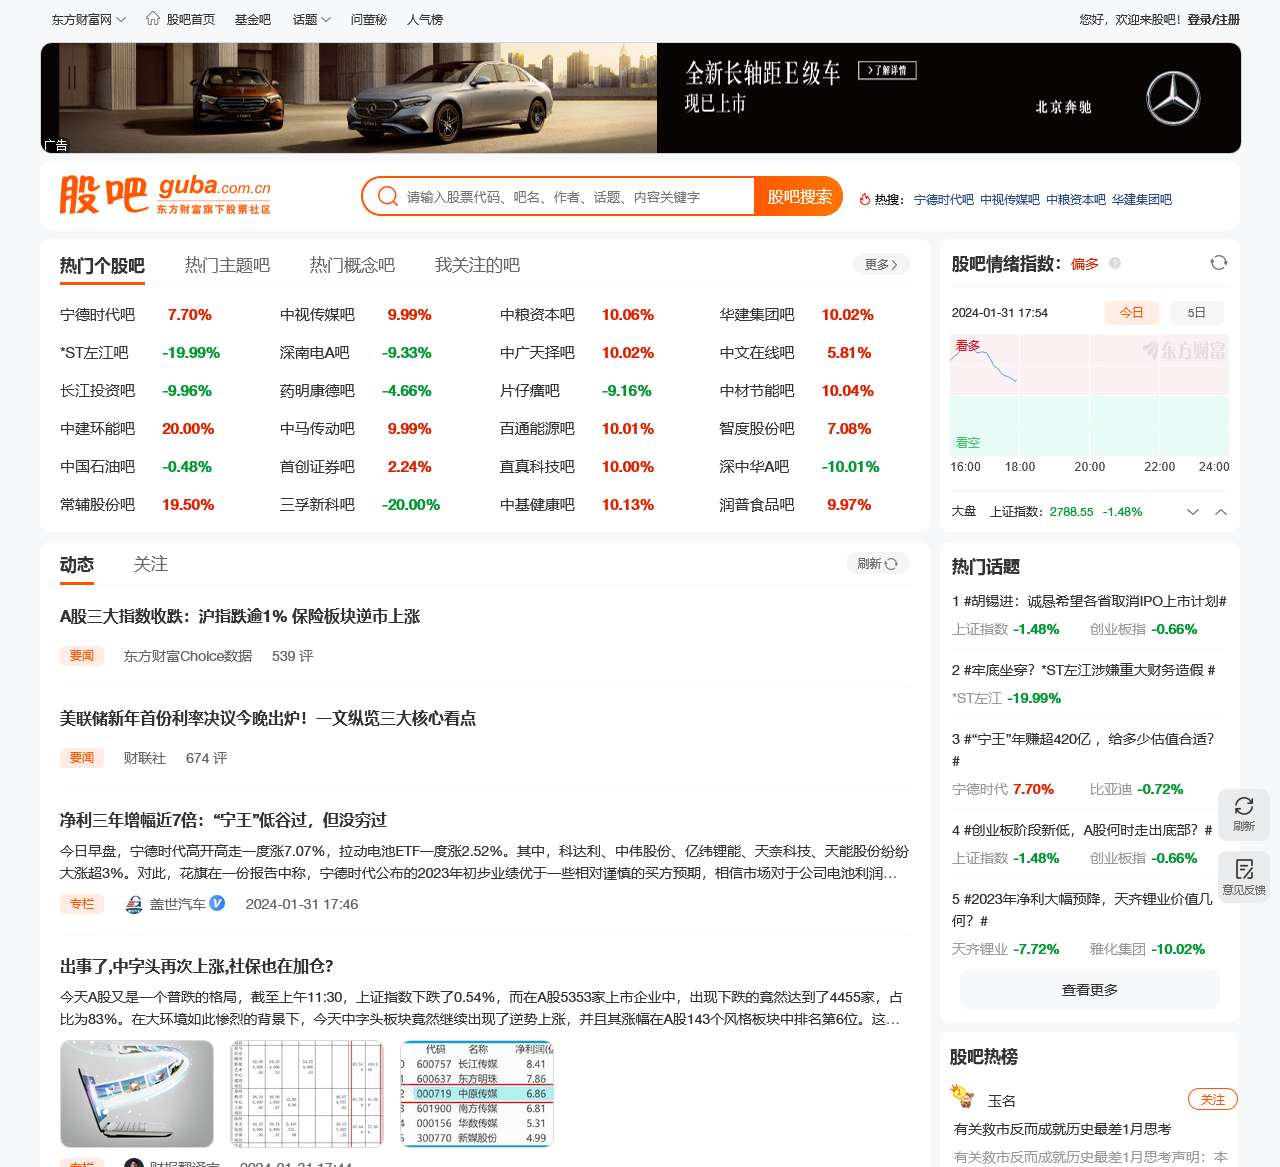Click 天齐锂业 -7.72% quote
This screenshot has width=1280, height=1167.
pyautogui.click(x=1005, y=949)
